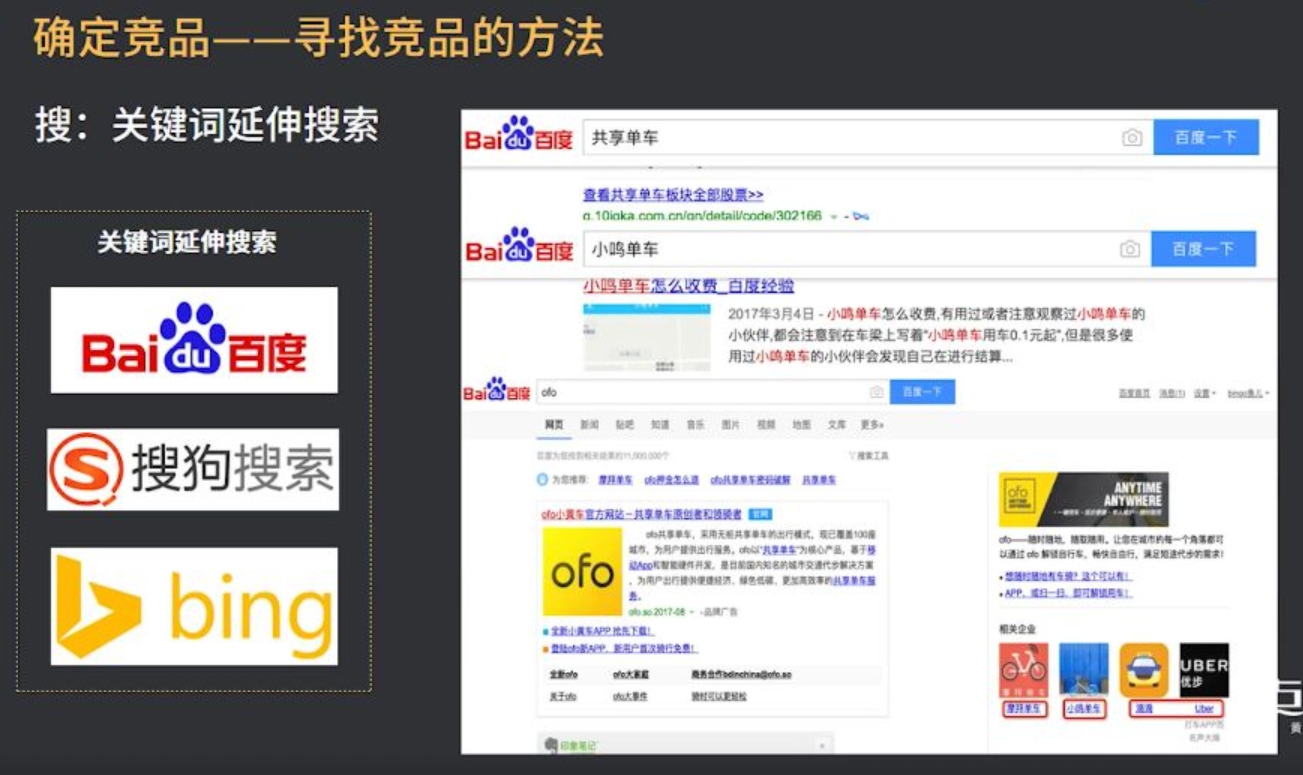Viewport: 1303px width, 775px height.
Task: Open the ofo Anytime Anywhere banner
Action: (x=1083, y=499)
